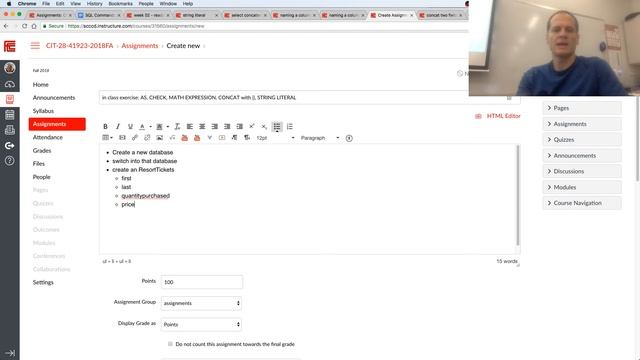The image size is (640, 360).
Task: Open Files in the course menu
Action: pos(39,164)
